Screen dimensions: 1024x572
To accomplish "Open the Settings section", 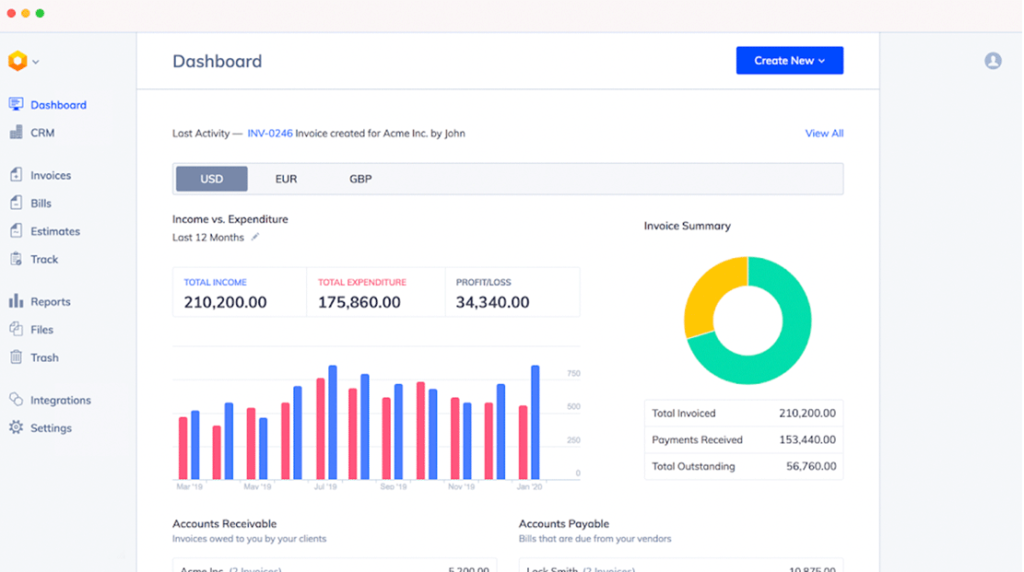I will 51,428.
